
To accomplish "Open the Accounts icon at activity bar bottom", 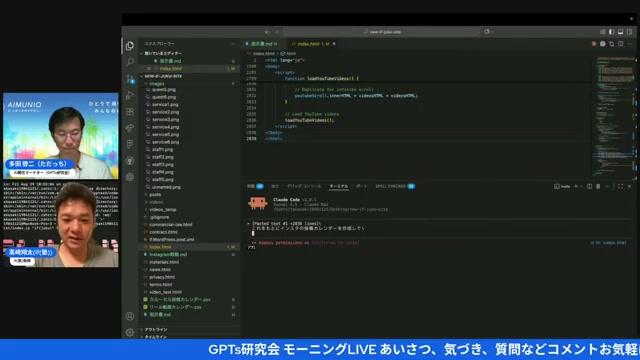I will pyautogui.click(x=130, y=316).
